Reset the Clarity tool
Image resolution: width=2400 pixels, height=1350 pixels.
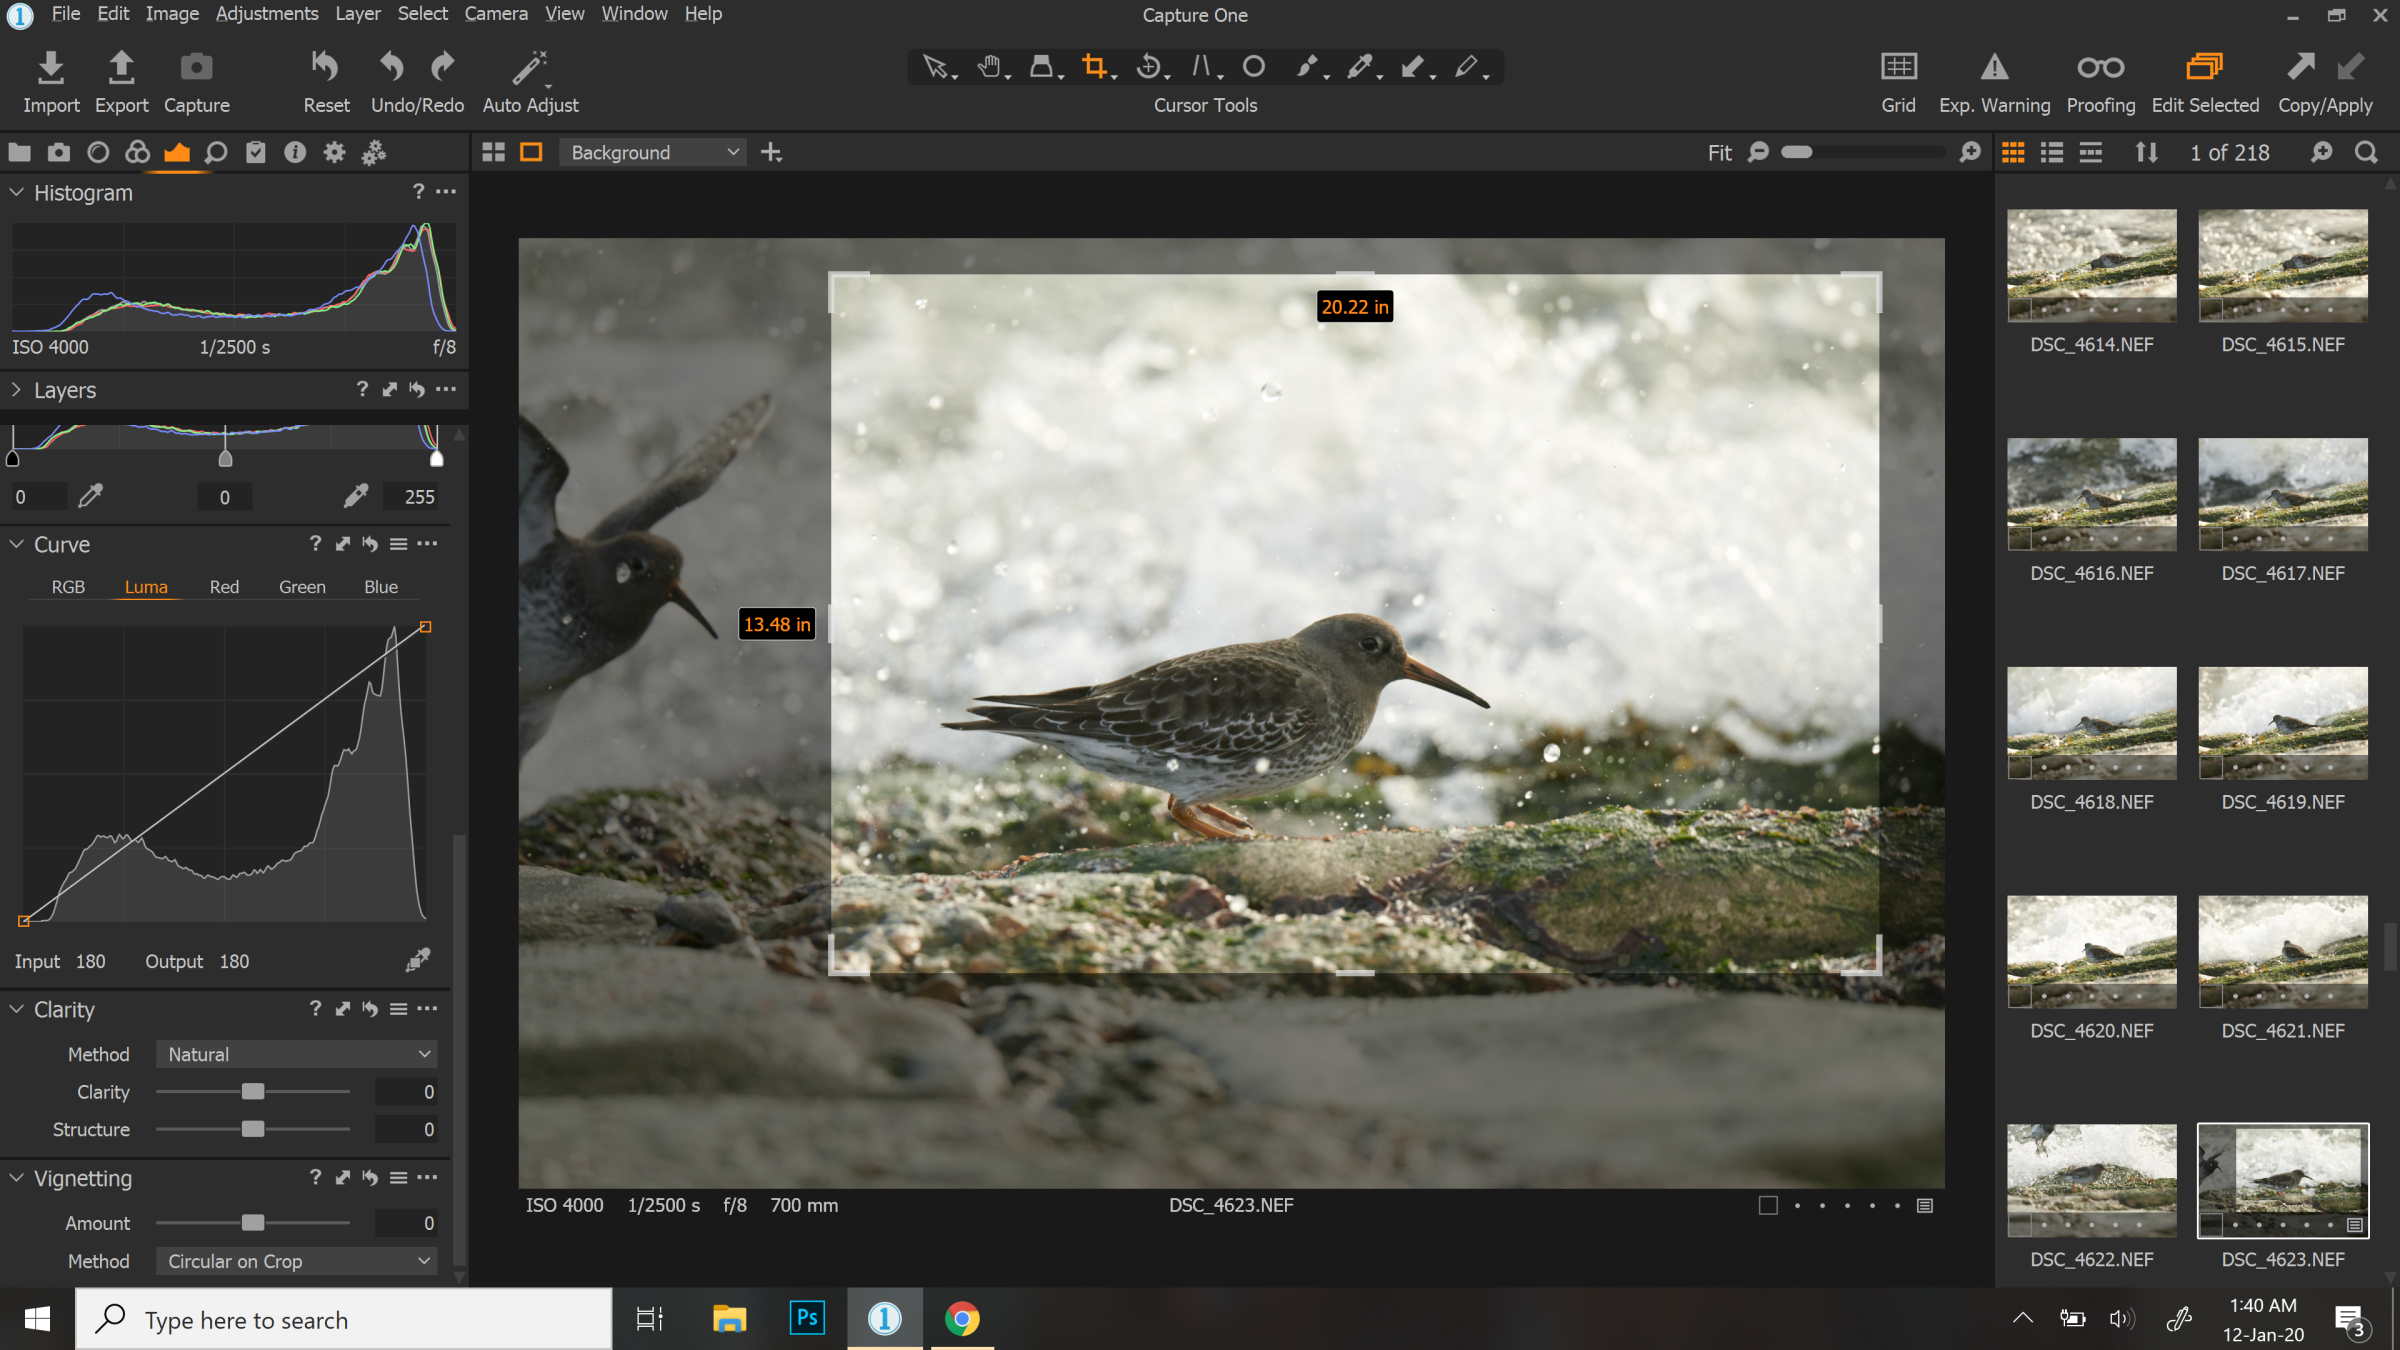pyautogui.click(x=370, y=1008)
